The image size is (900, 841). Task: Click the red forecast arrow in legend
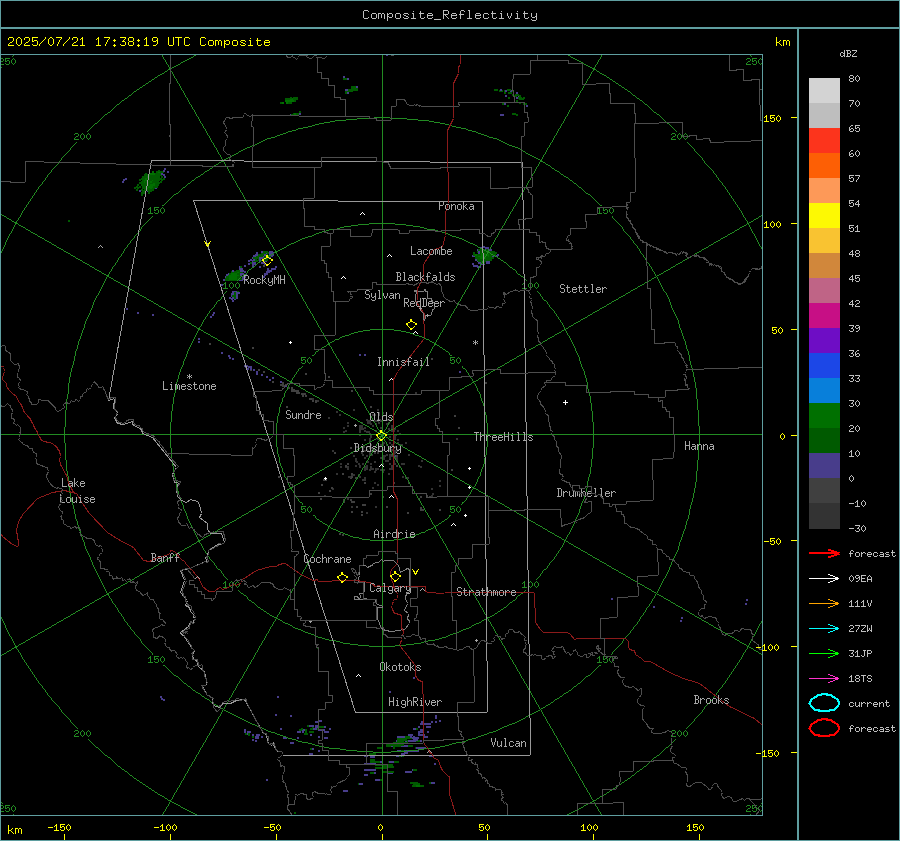pos(824,553)
